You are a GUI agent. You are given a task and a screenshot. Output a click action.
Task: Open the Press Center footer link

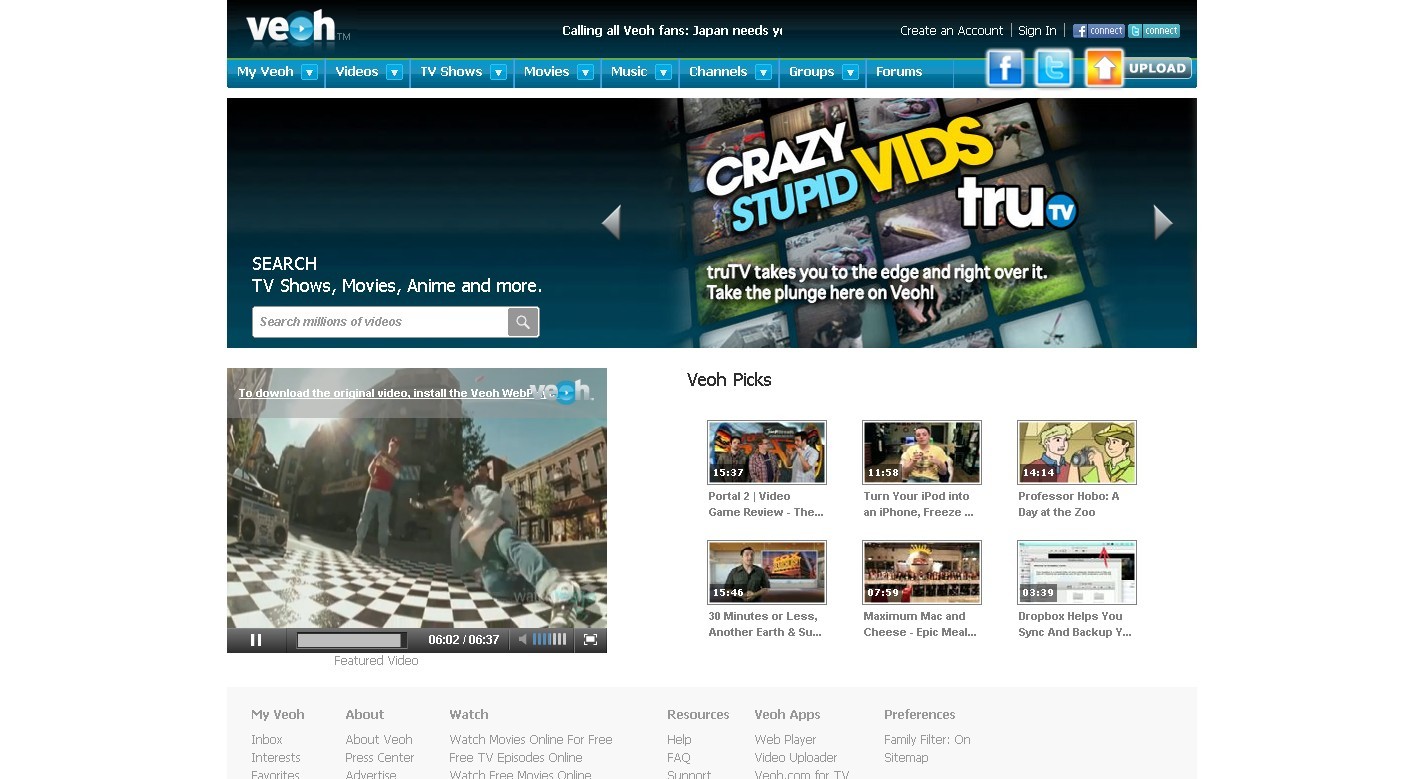pos(380,758)
